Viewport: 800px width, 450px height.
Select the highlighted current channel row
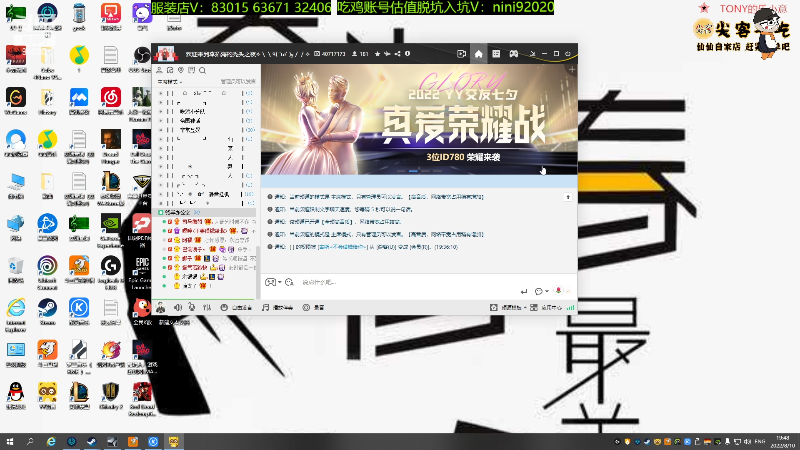[x=205, y=212]
